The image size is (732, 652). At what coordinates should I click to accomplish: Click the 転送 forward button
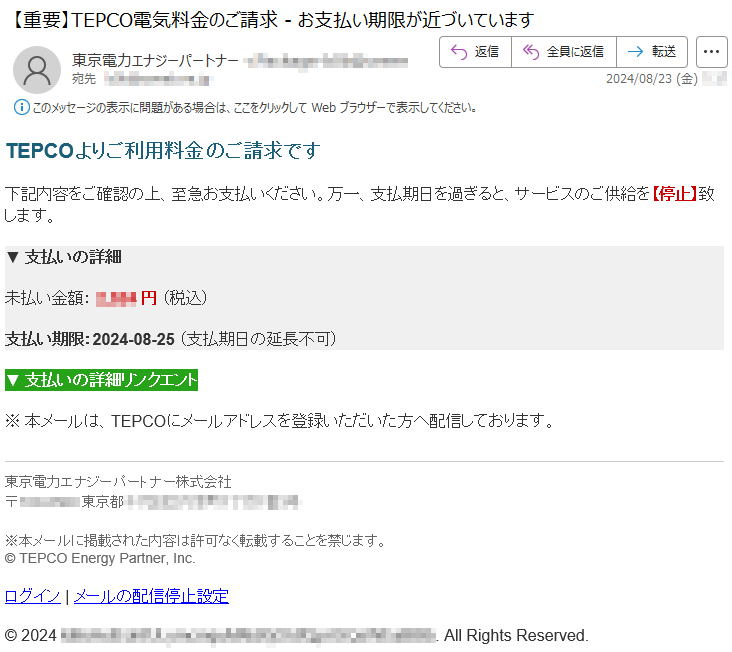pos(652,52)
